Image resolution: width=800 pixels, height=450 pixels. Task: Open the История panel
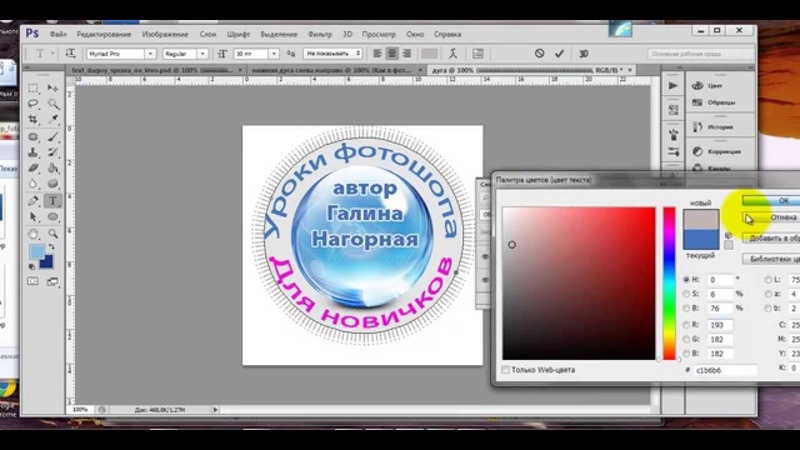click(x=719, y=127)
